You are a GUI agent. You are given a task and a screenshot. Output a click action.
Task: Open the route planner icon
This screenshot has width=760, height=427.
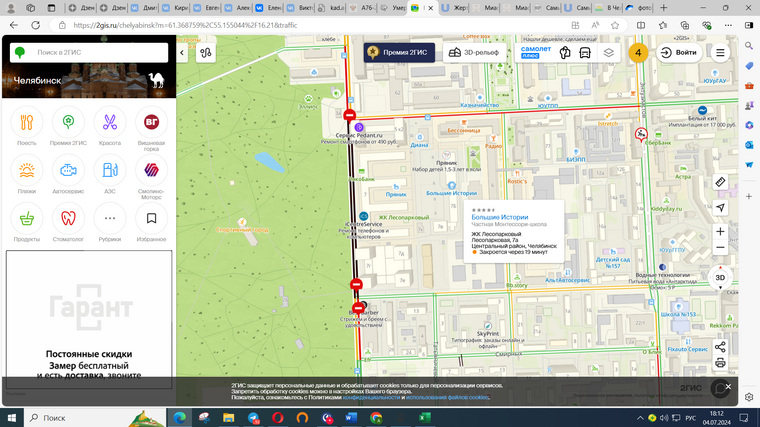[206, 53]
